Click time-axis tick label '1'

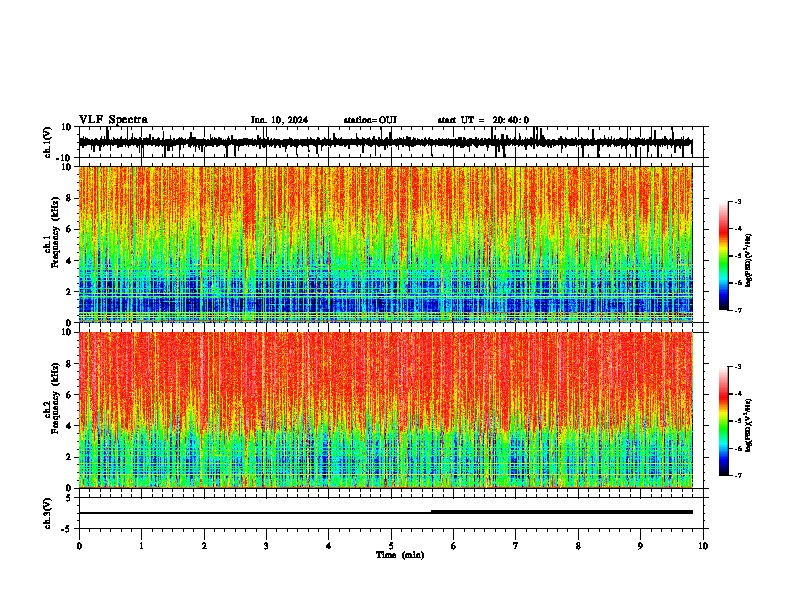pyautogui.click(x=141, y=546)
